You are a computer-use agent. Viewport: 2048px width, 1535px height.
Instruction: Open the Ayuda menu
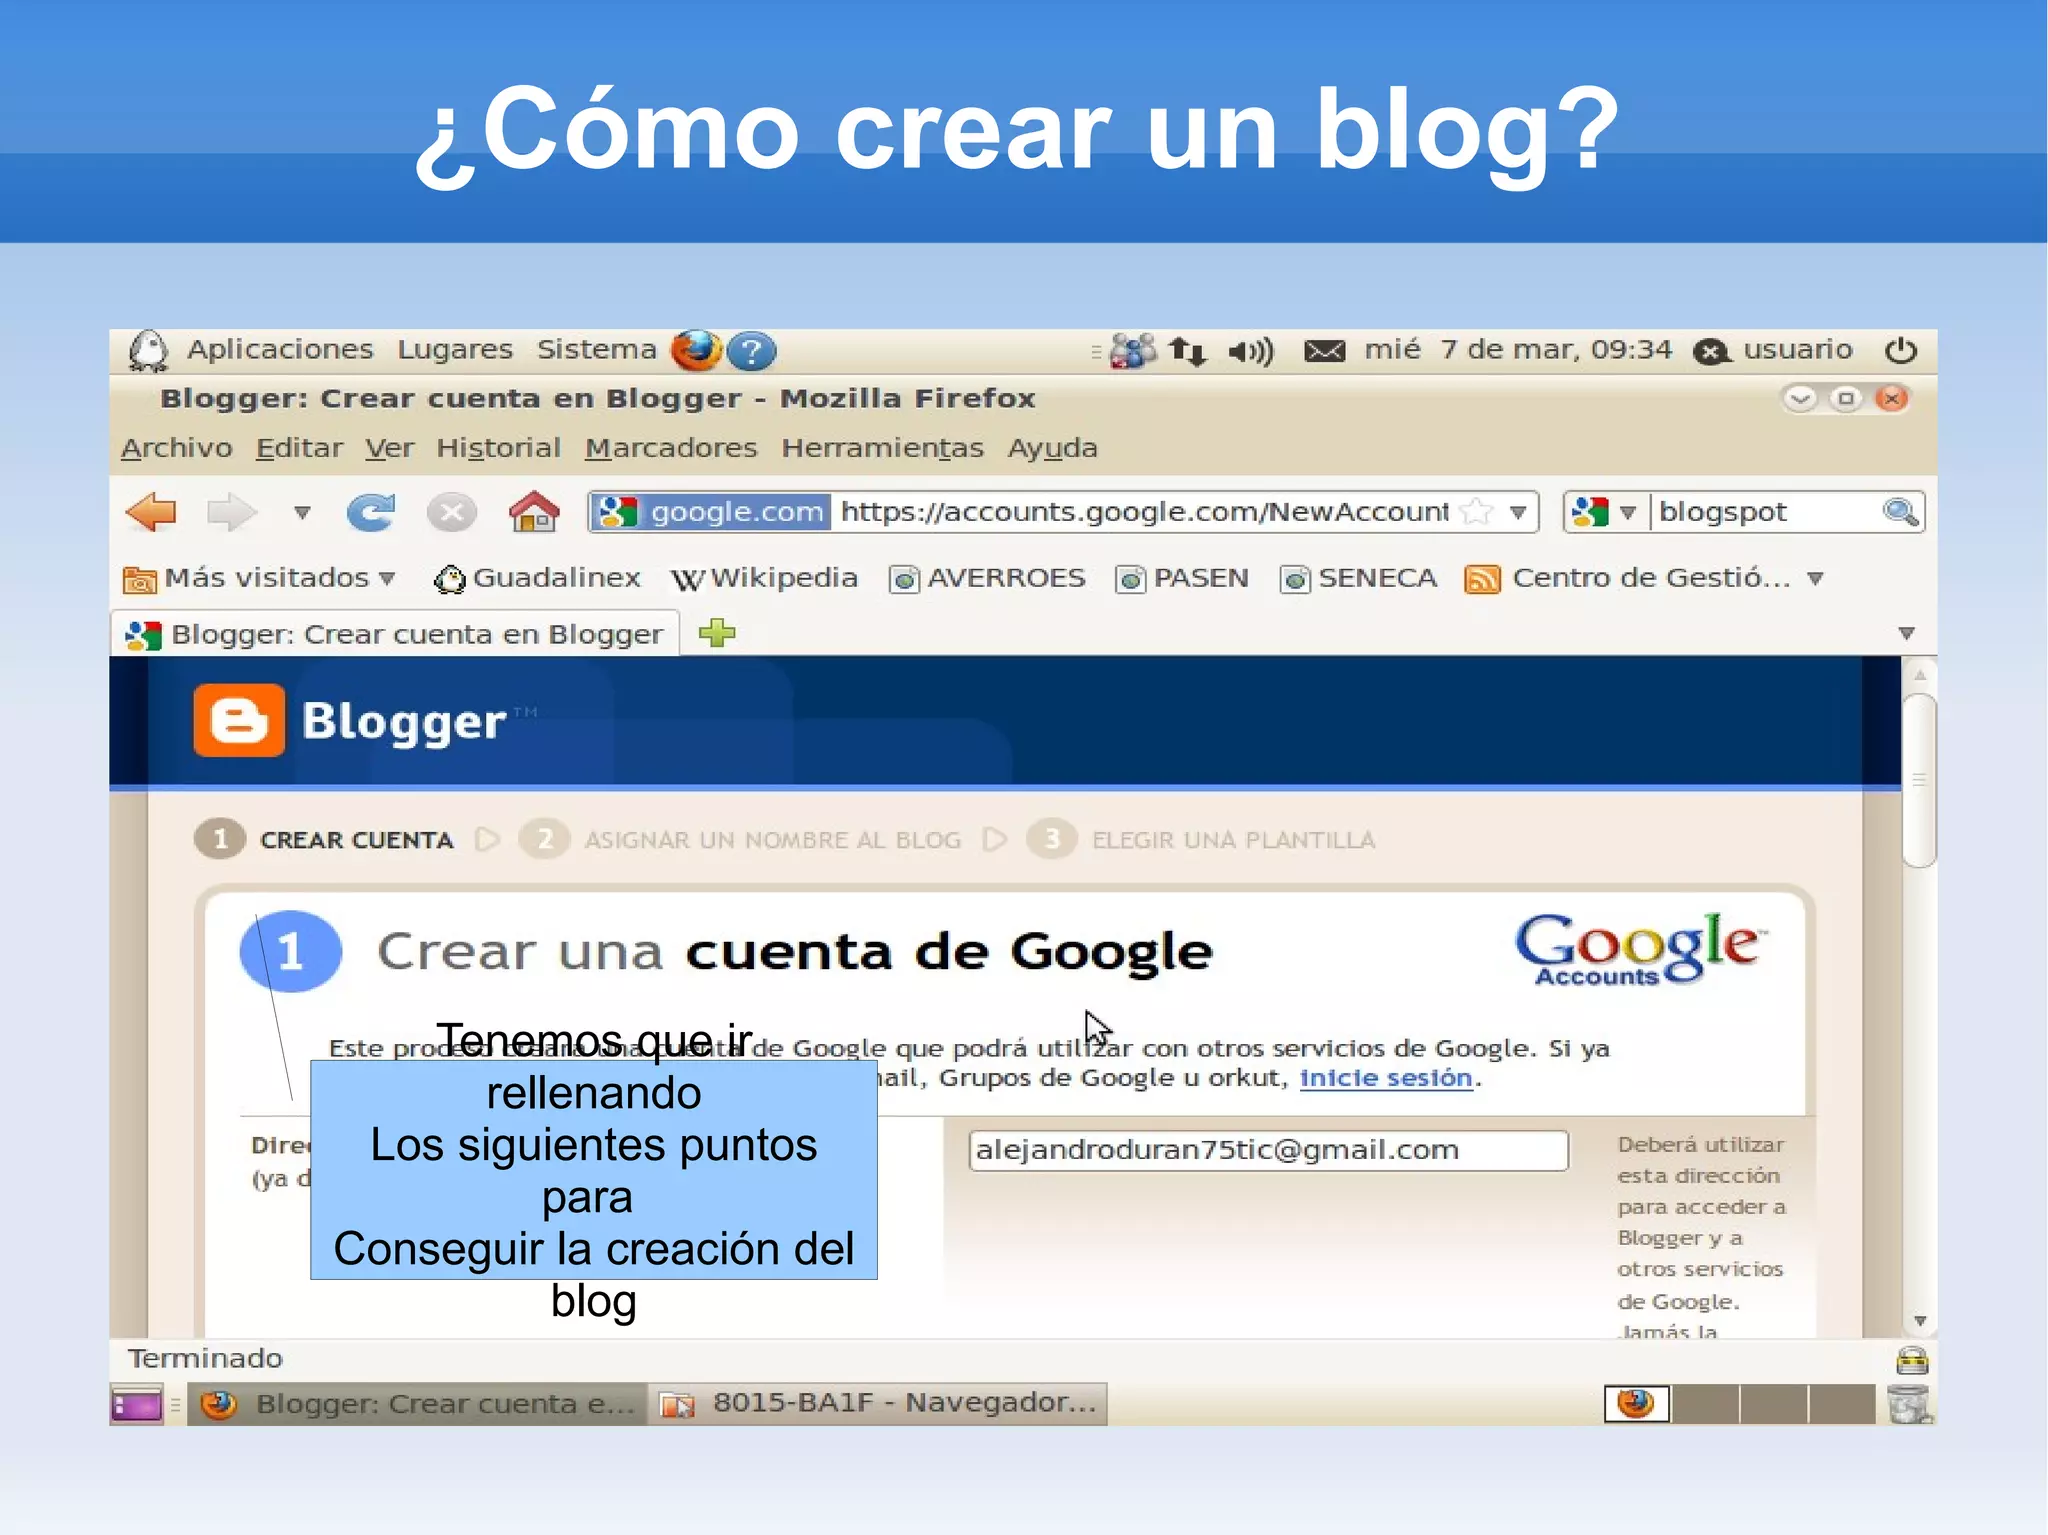coord(1052,448)
